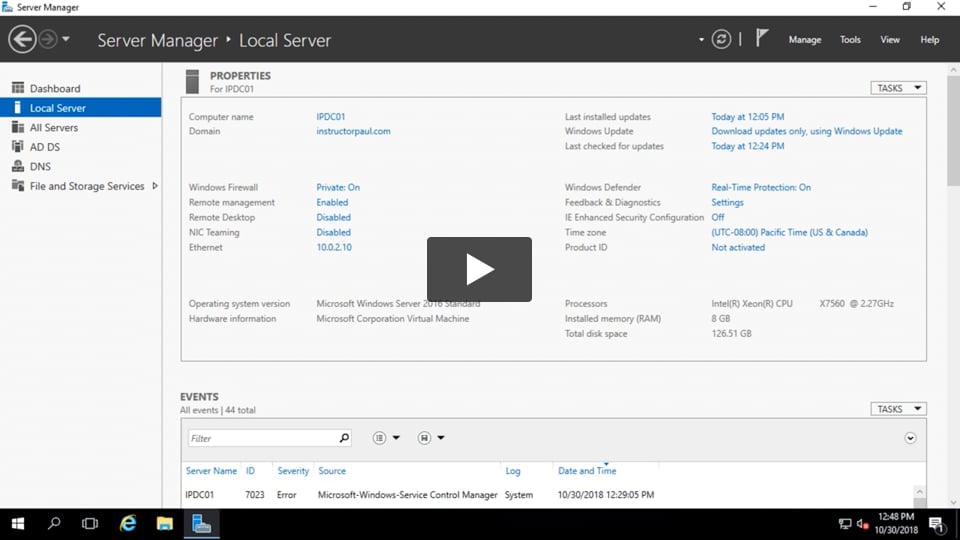Open the Events TASKS dropdown

click(898, 409)
